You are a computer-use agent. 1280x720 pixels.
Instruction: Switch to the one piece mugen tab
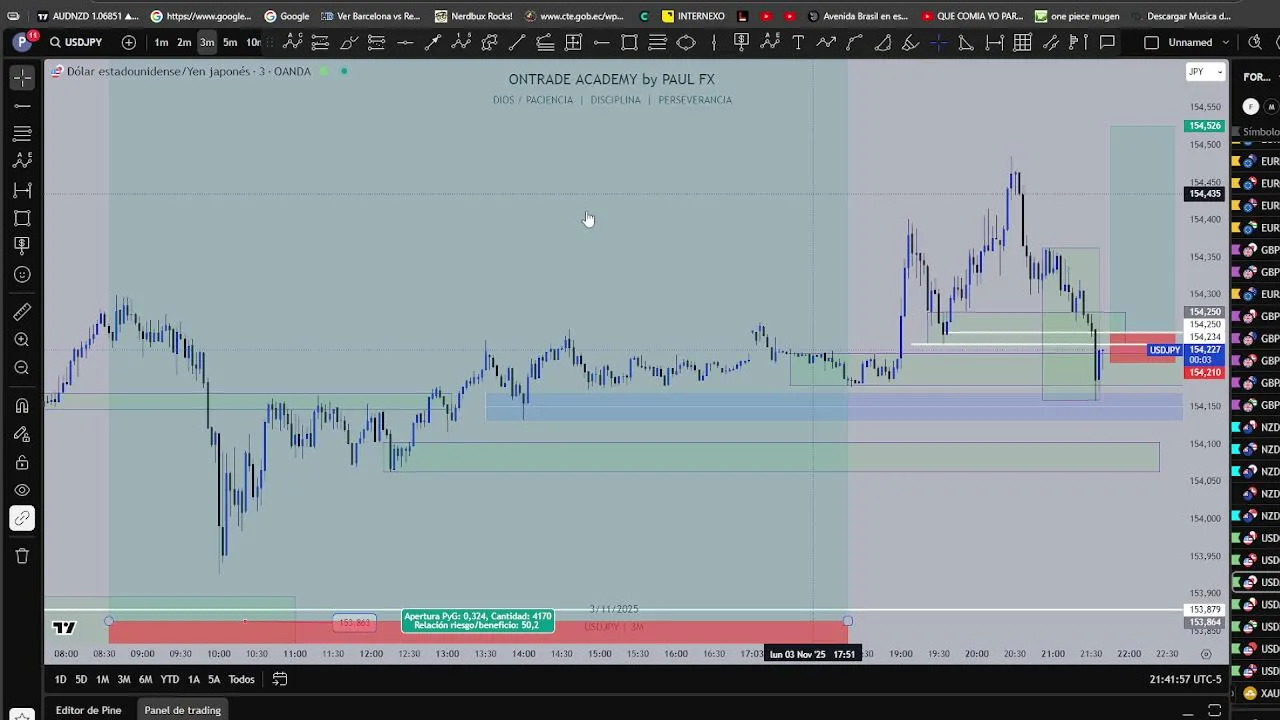pyautogui.click(x=1077, y=16)
